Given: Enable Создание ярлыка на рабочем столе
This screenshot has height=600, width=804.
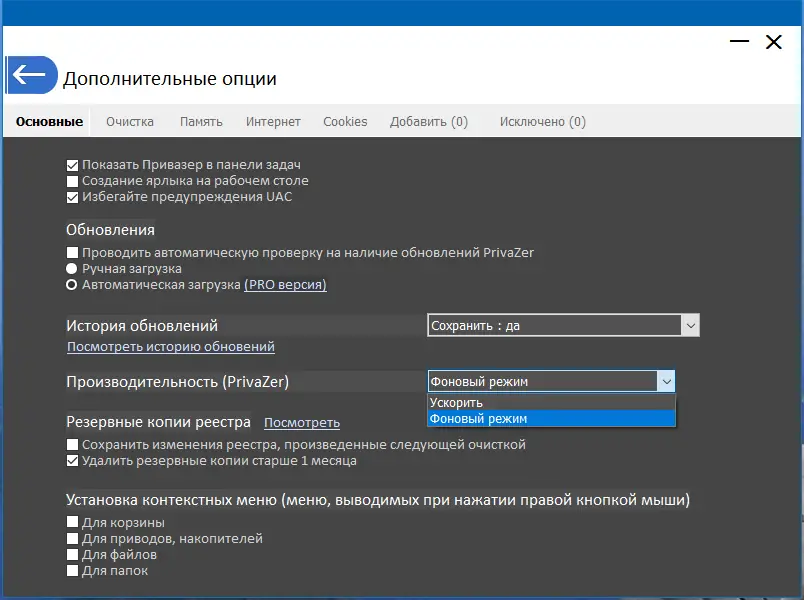Looking at the screenshot, I should [72, 181].
